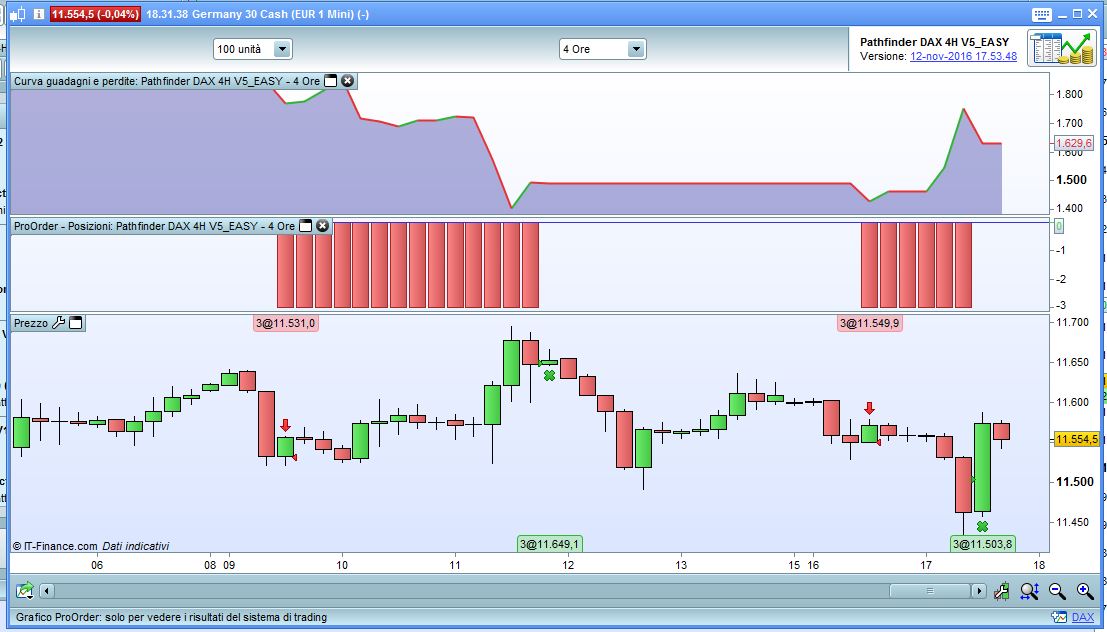Click the second red sell arrow near 16
Image resolution: width=1107 pixels, height=632 pixels.
pos(869,408)
